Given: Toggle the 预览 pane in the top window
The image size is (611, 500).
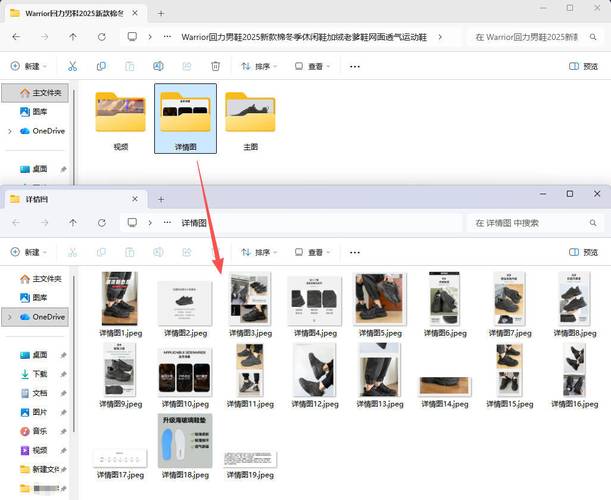Looking at the screenshot, I should pos(588,66).
